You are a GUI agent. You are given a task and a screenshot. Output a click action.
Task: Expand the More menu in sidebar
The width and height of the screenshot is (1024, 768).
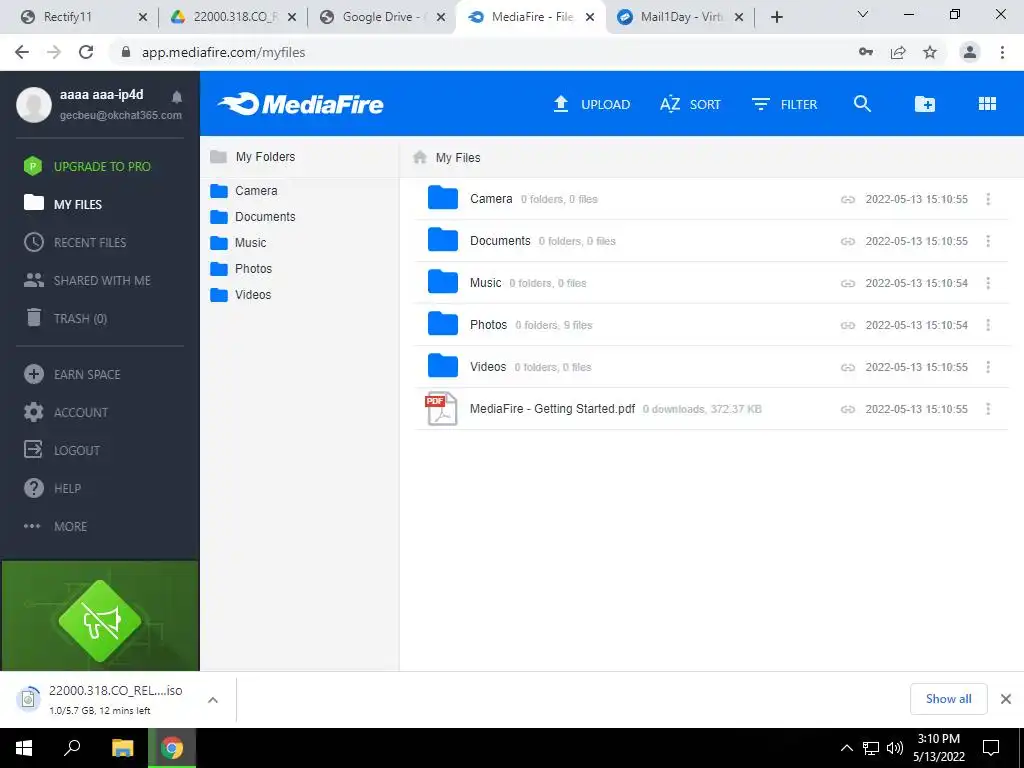coord(56,526)
